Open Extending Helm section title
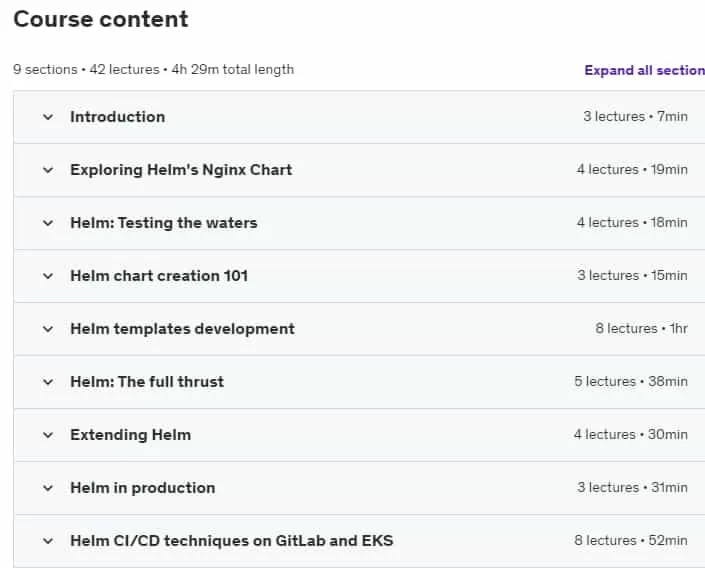The image size is (705, 568). coord(131,435)
